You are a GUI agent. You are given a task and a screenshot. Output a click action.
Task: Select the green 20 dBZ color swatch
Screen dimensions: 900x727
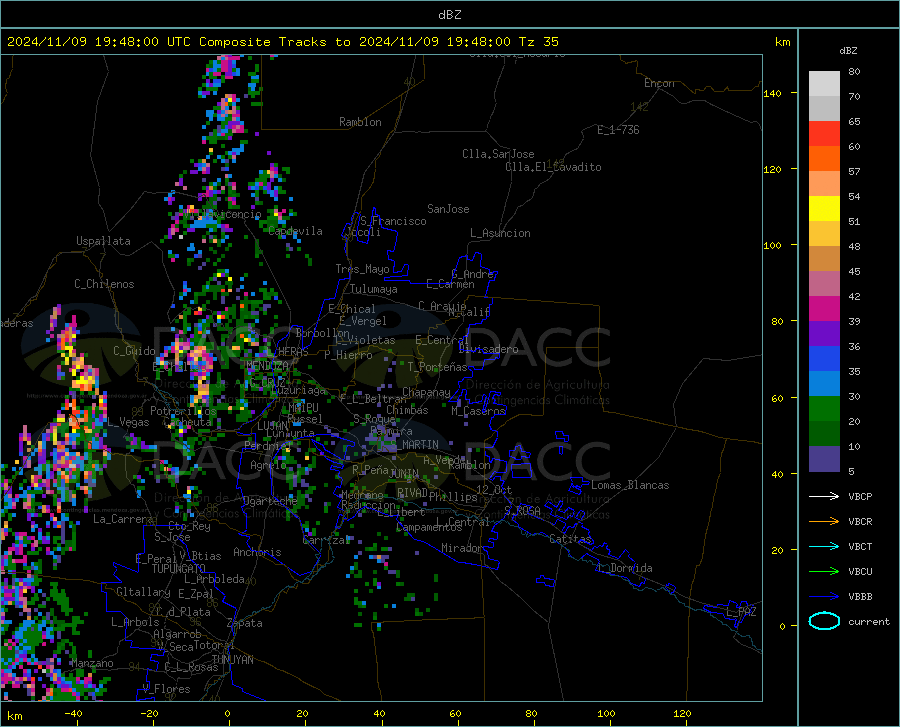pos(824,409)
